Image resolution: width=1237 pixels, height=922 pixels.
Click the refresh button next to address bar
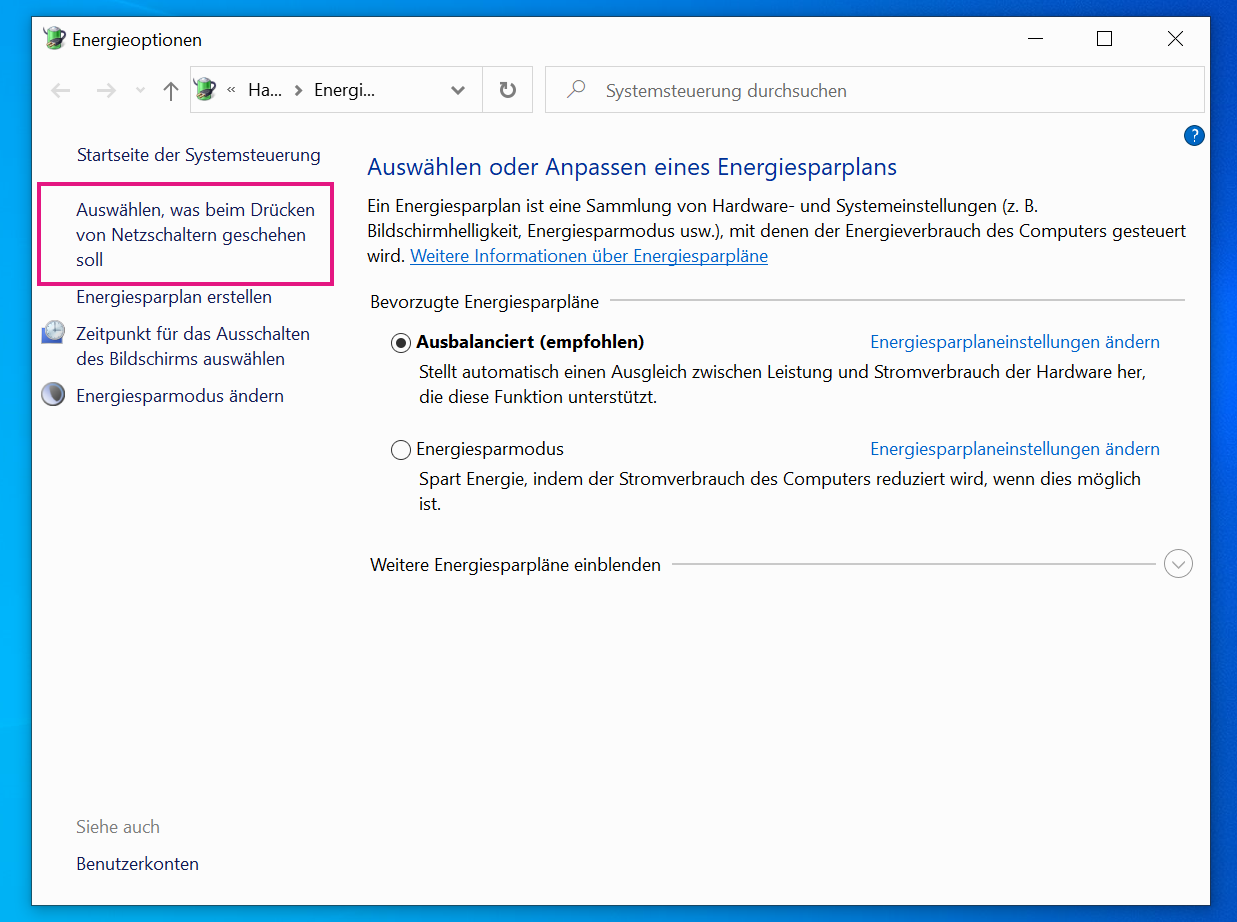(x=508, y=90)
